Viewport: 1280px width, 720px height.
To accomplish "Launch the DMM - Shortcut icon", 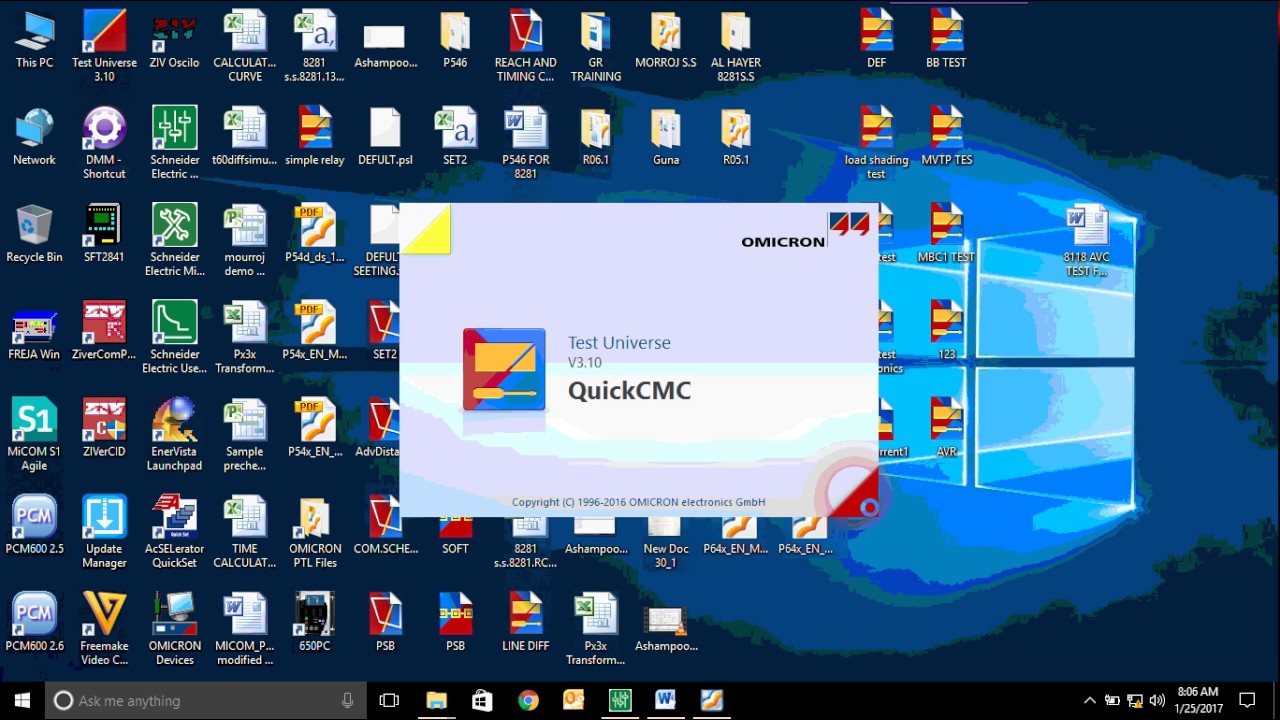I will pos(104,143).
